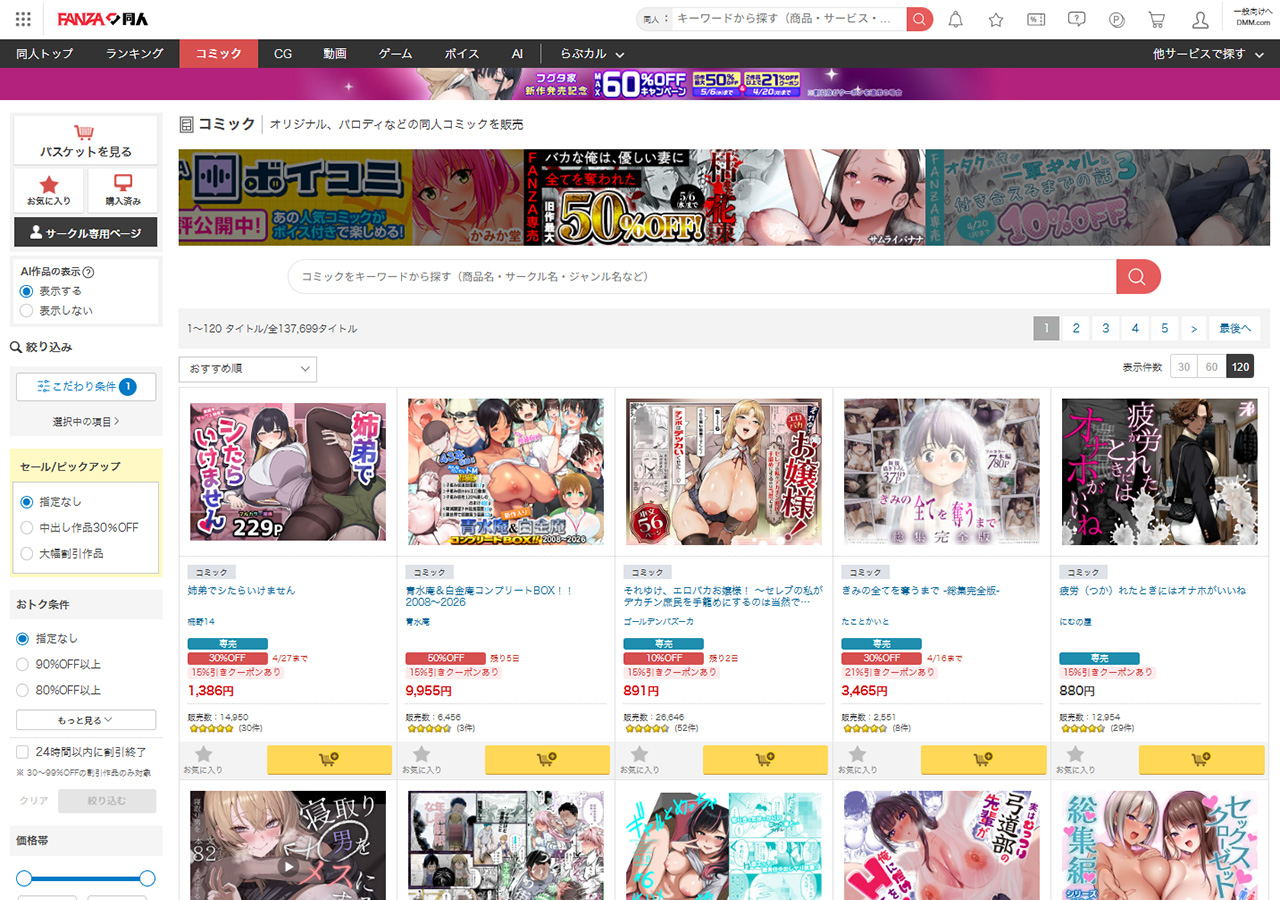Open the ゲーム navigation tab

tap(395, 54)
